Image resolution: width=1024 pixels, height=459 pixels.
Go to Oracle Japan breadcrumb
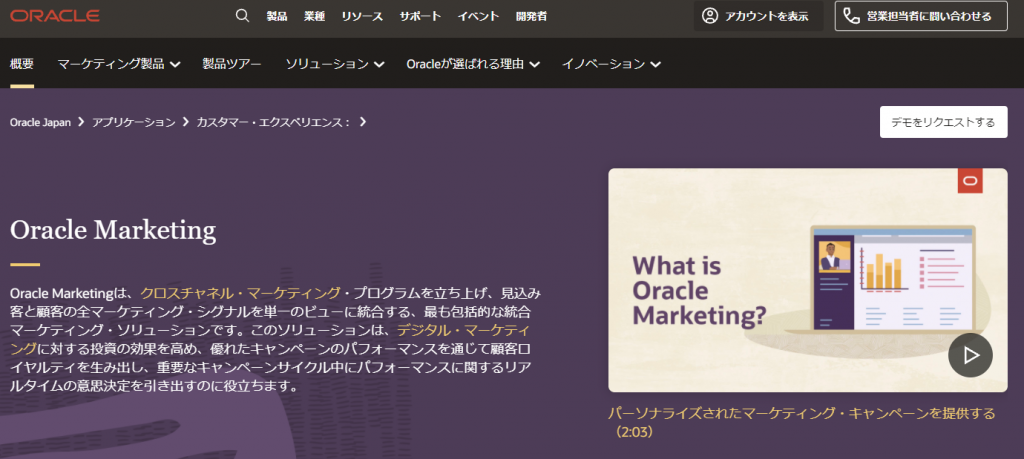(x=40, y=122)
